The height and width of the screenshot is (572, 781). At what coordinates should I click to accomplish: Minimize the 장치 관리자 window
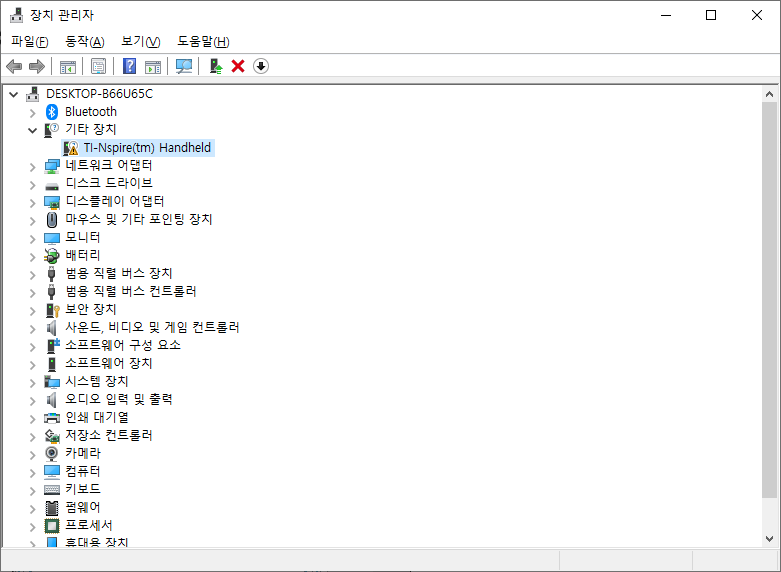coord(666,15)
